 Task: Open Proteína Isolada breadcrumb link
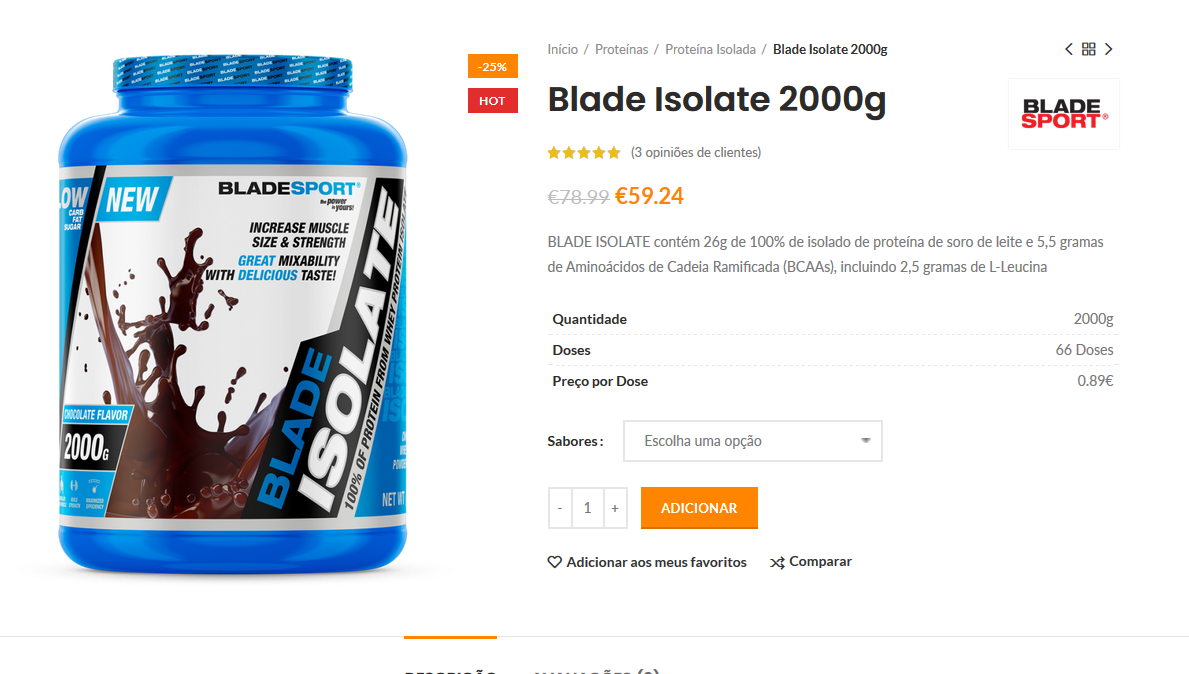pyautogui.click(x=711, y=49)
